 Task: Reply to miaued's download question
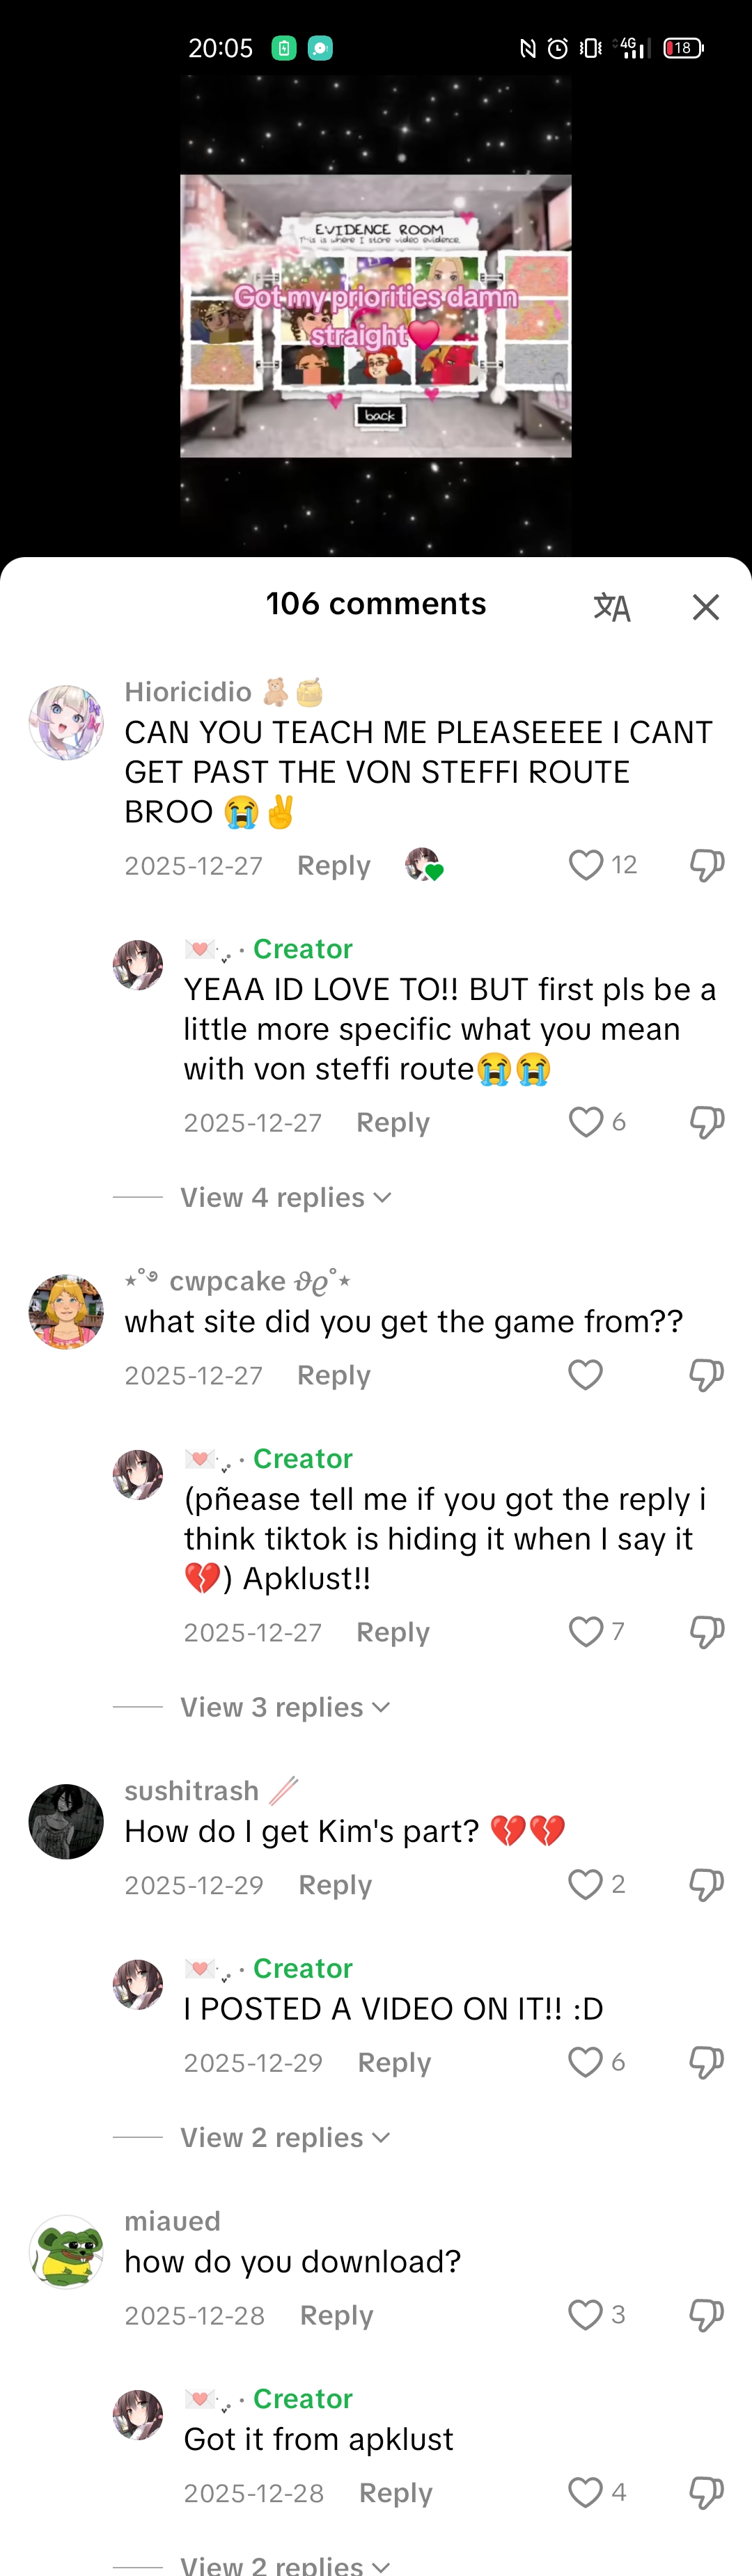tap(336, 2315)
